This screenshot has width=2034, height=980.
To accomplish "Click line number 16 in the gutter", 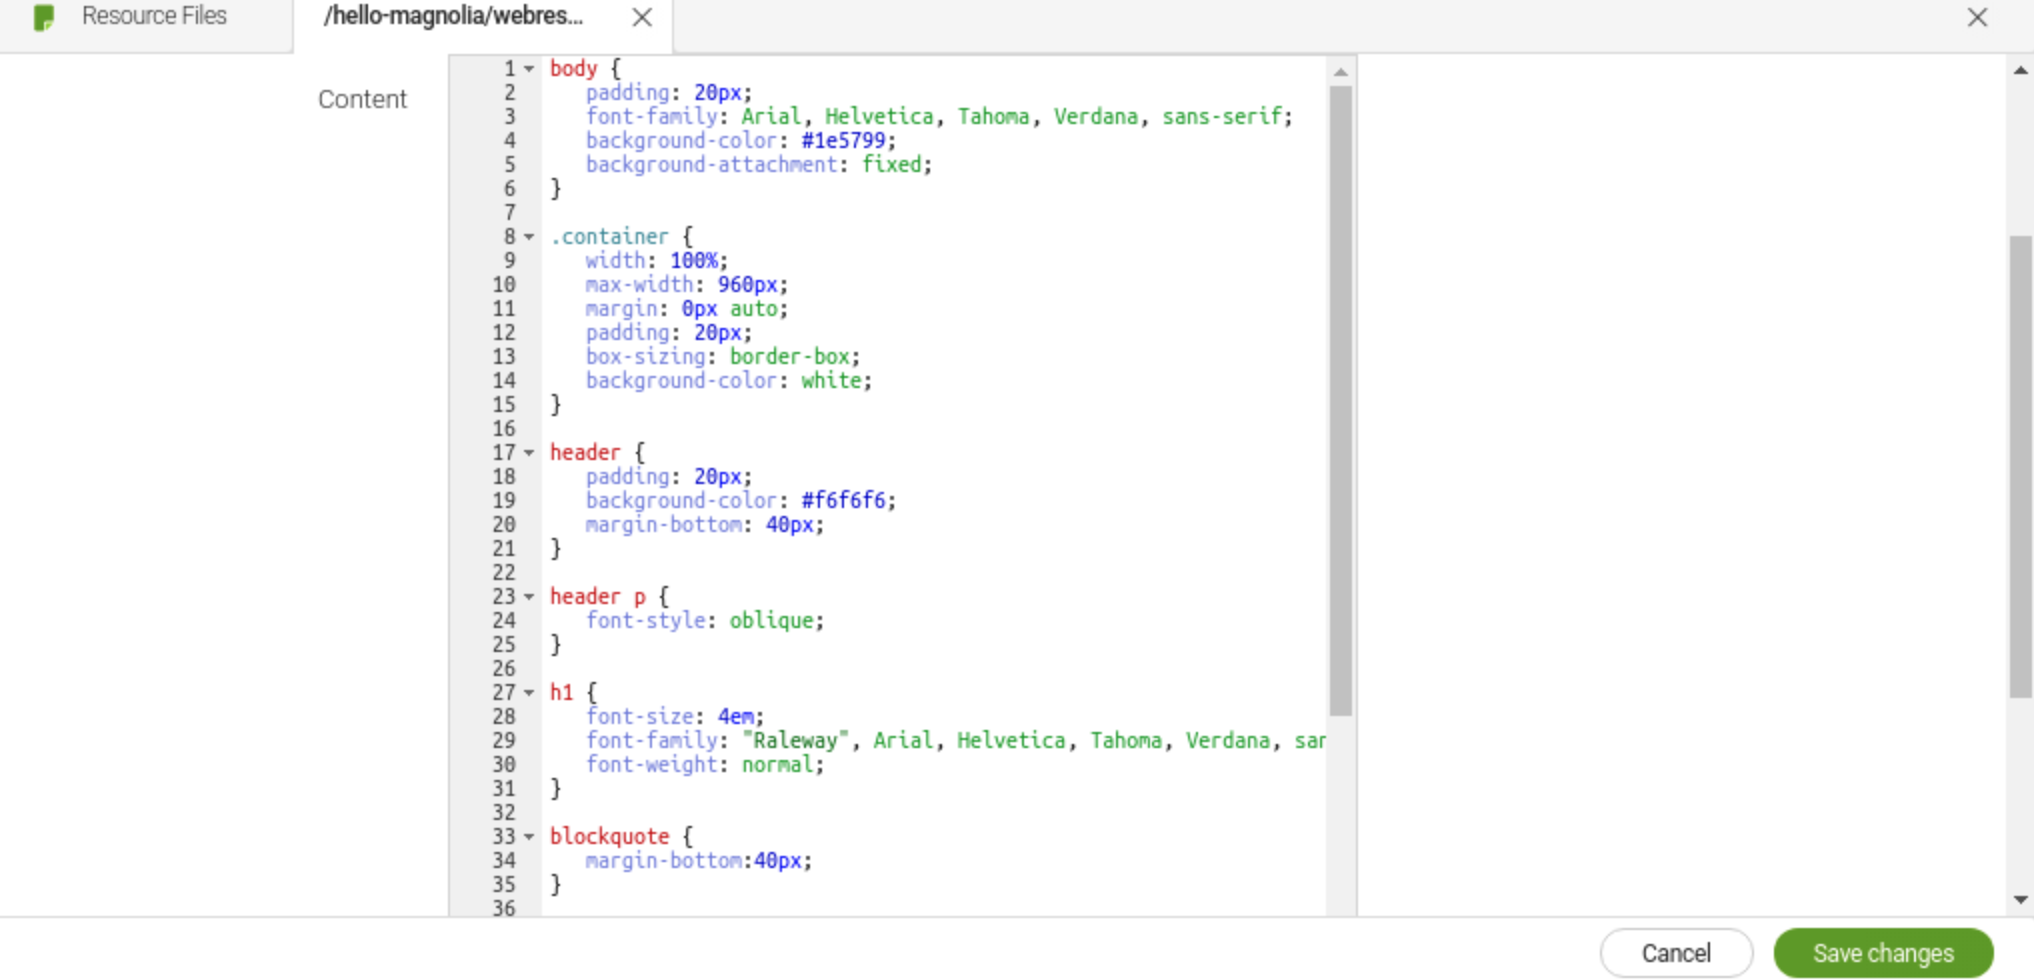I will pyautogui.click(x=504, y=429).
